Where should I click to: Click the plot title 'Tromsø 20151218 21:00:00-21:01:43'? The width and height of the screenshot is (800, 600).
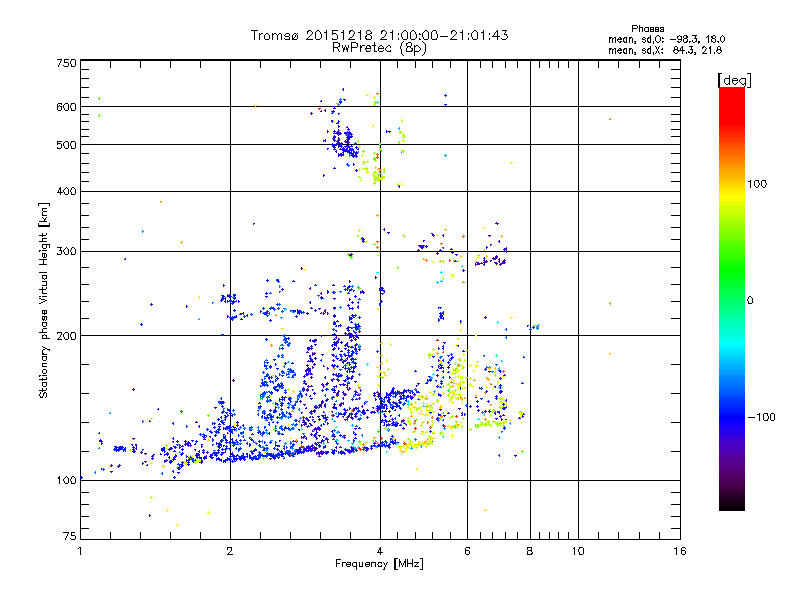click(x=379, y=35)
